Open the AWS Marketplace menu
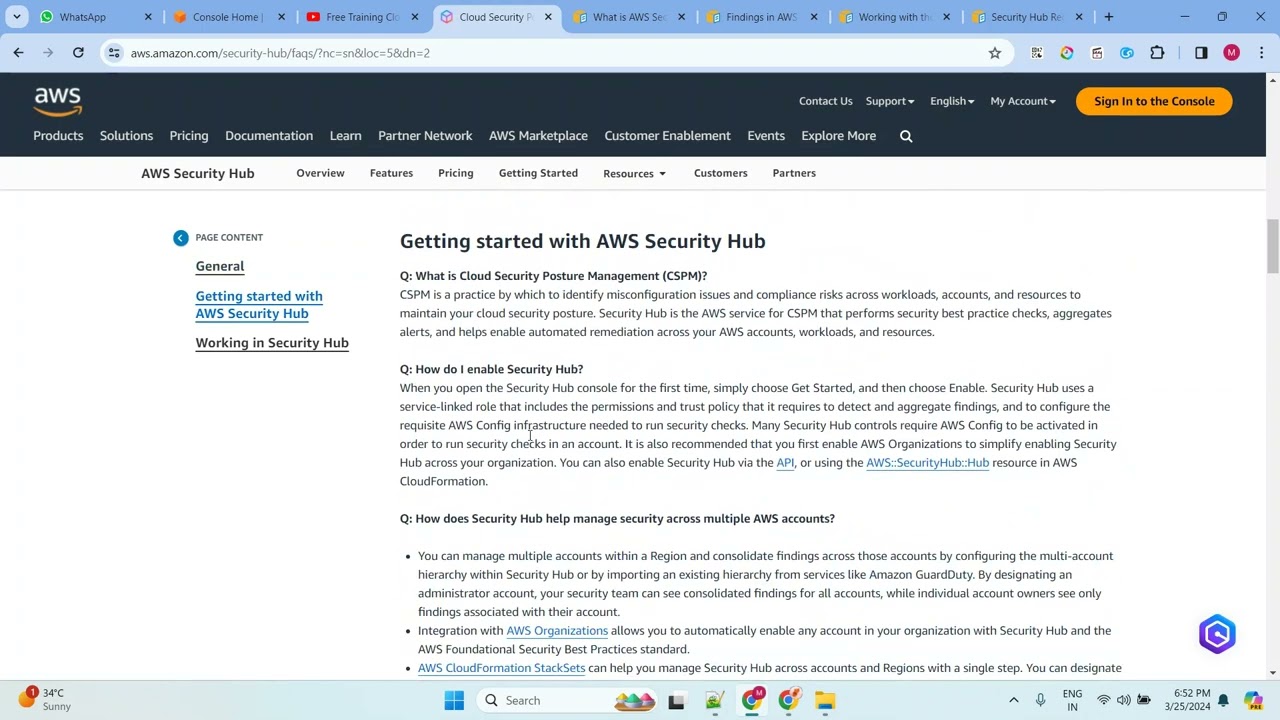Screen dimensions: 1280x720 (538, 136)
